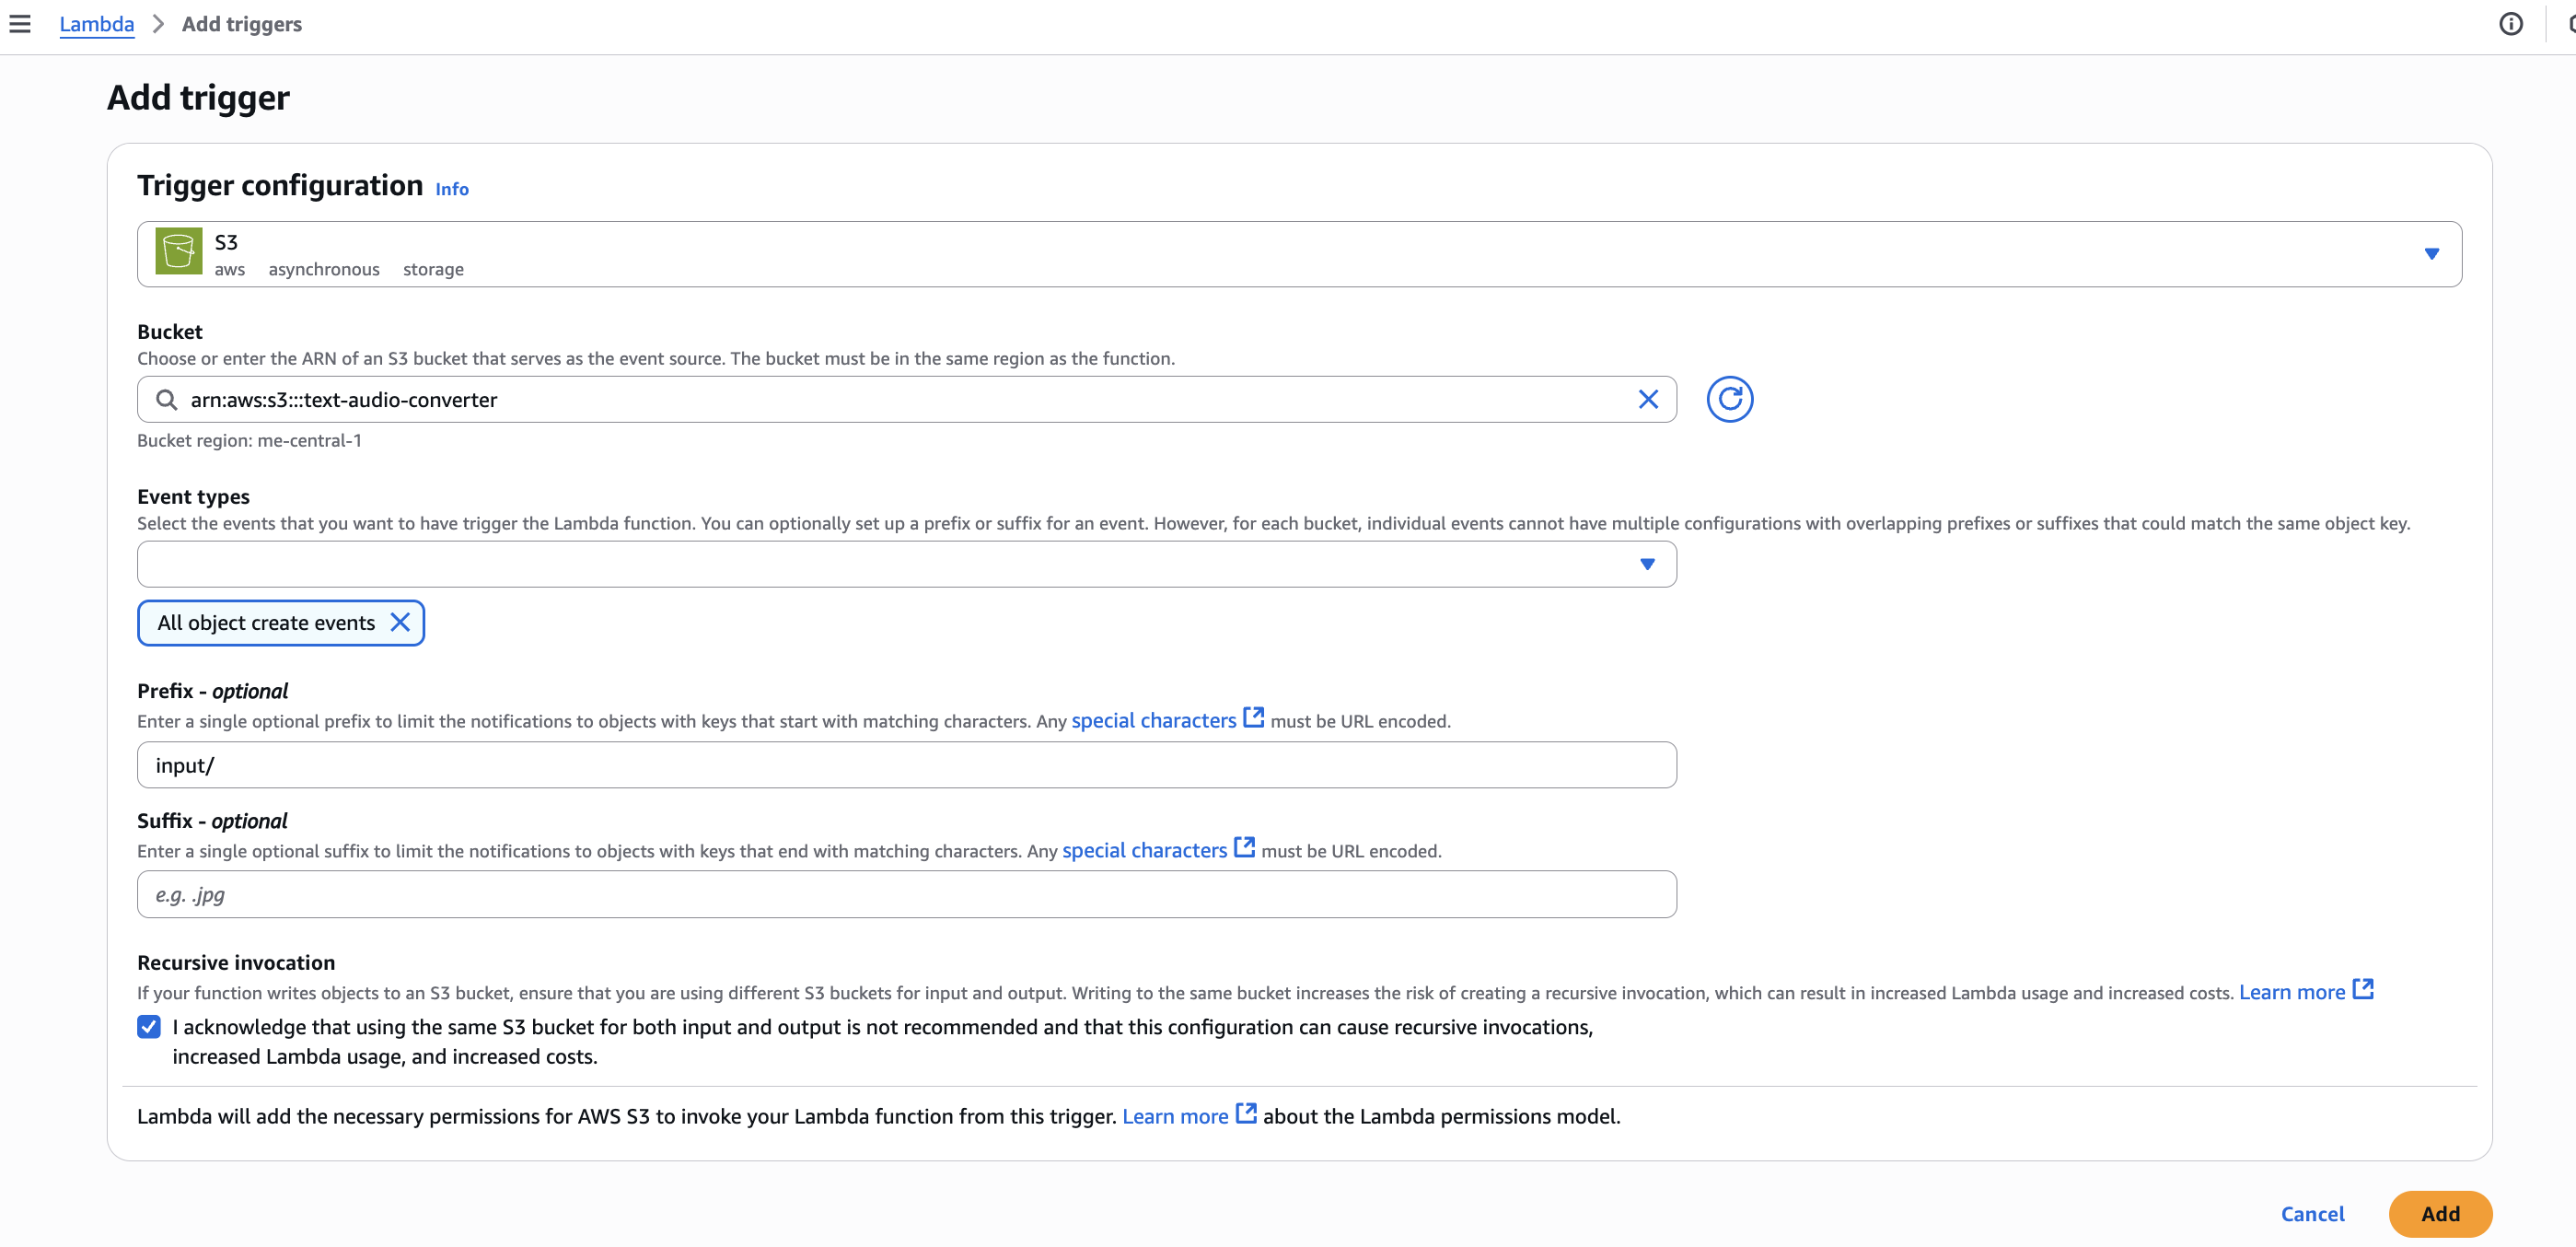Open special characters link under Suffix
Image resolution: width=2576 pixels, height=1247 pixels.
point(1144,851)
